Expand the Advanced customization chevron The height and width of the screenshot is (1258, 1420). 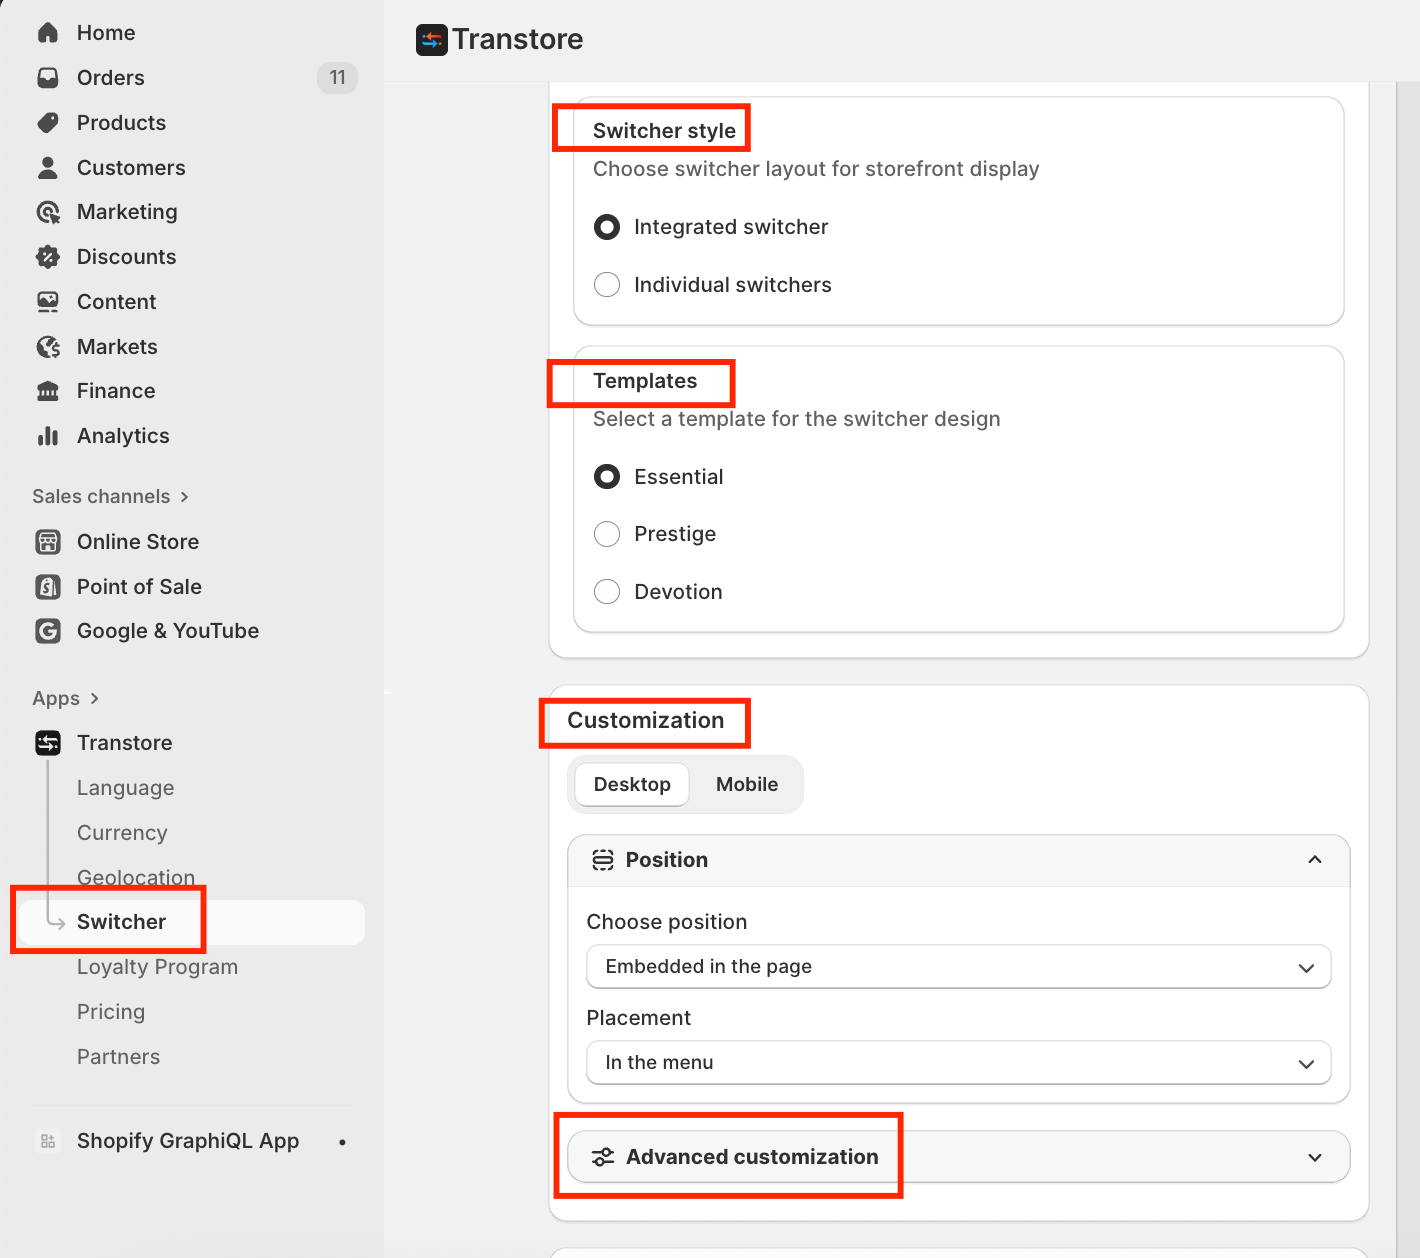click(x=1315, y=1157)
